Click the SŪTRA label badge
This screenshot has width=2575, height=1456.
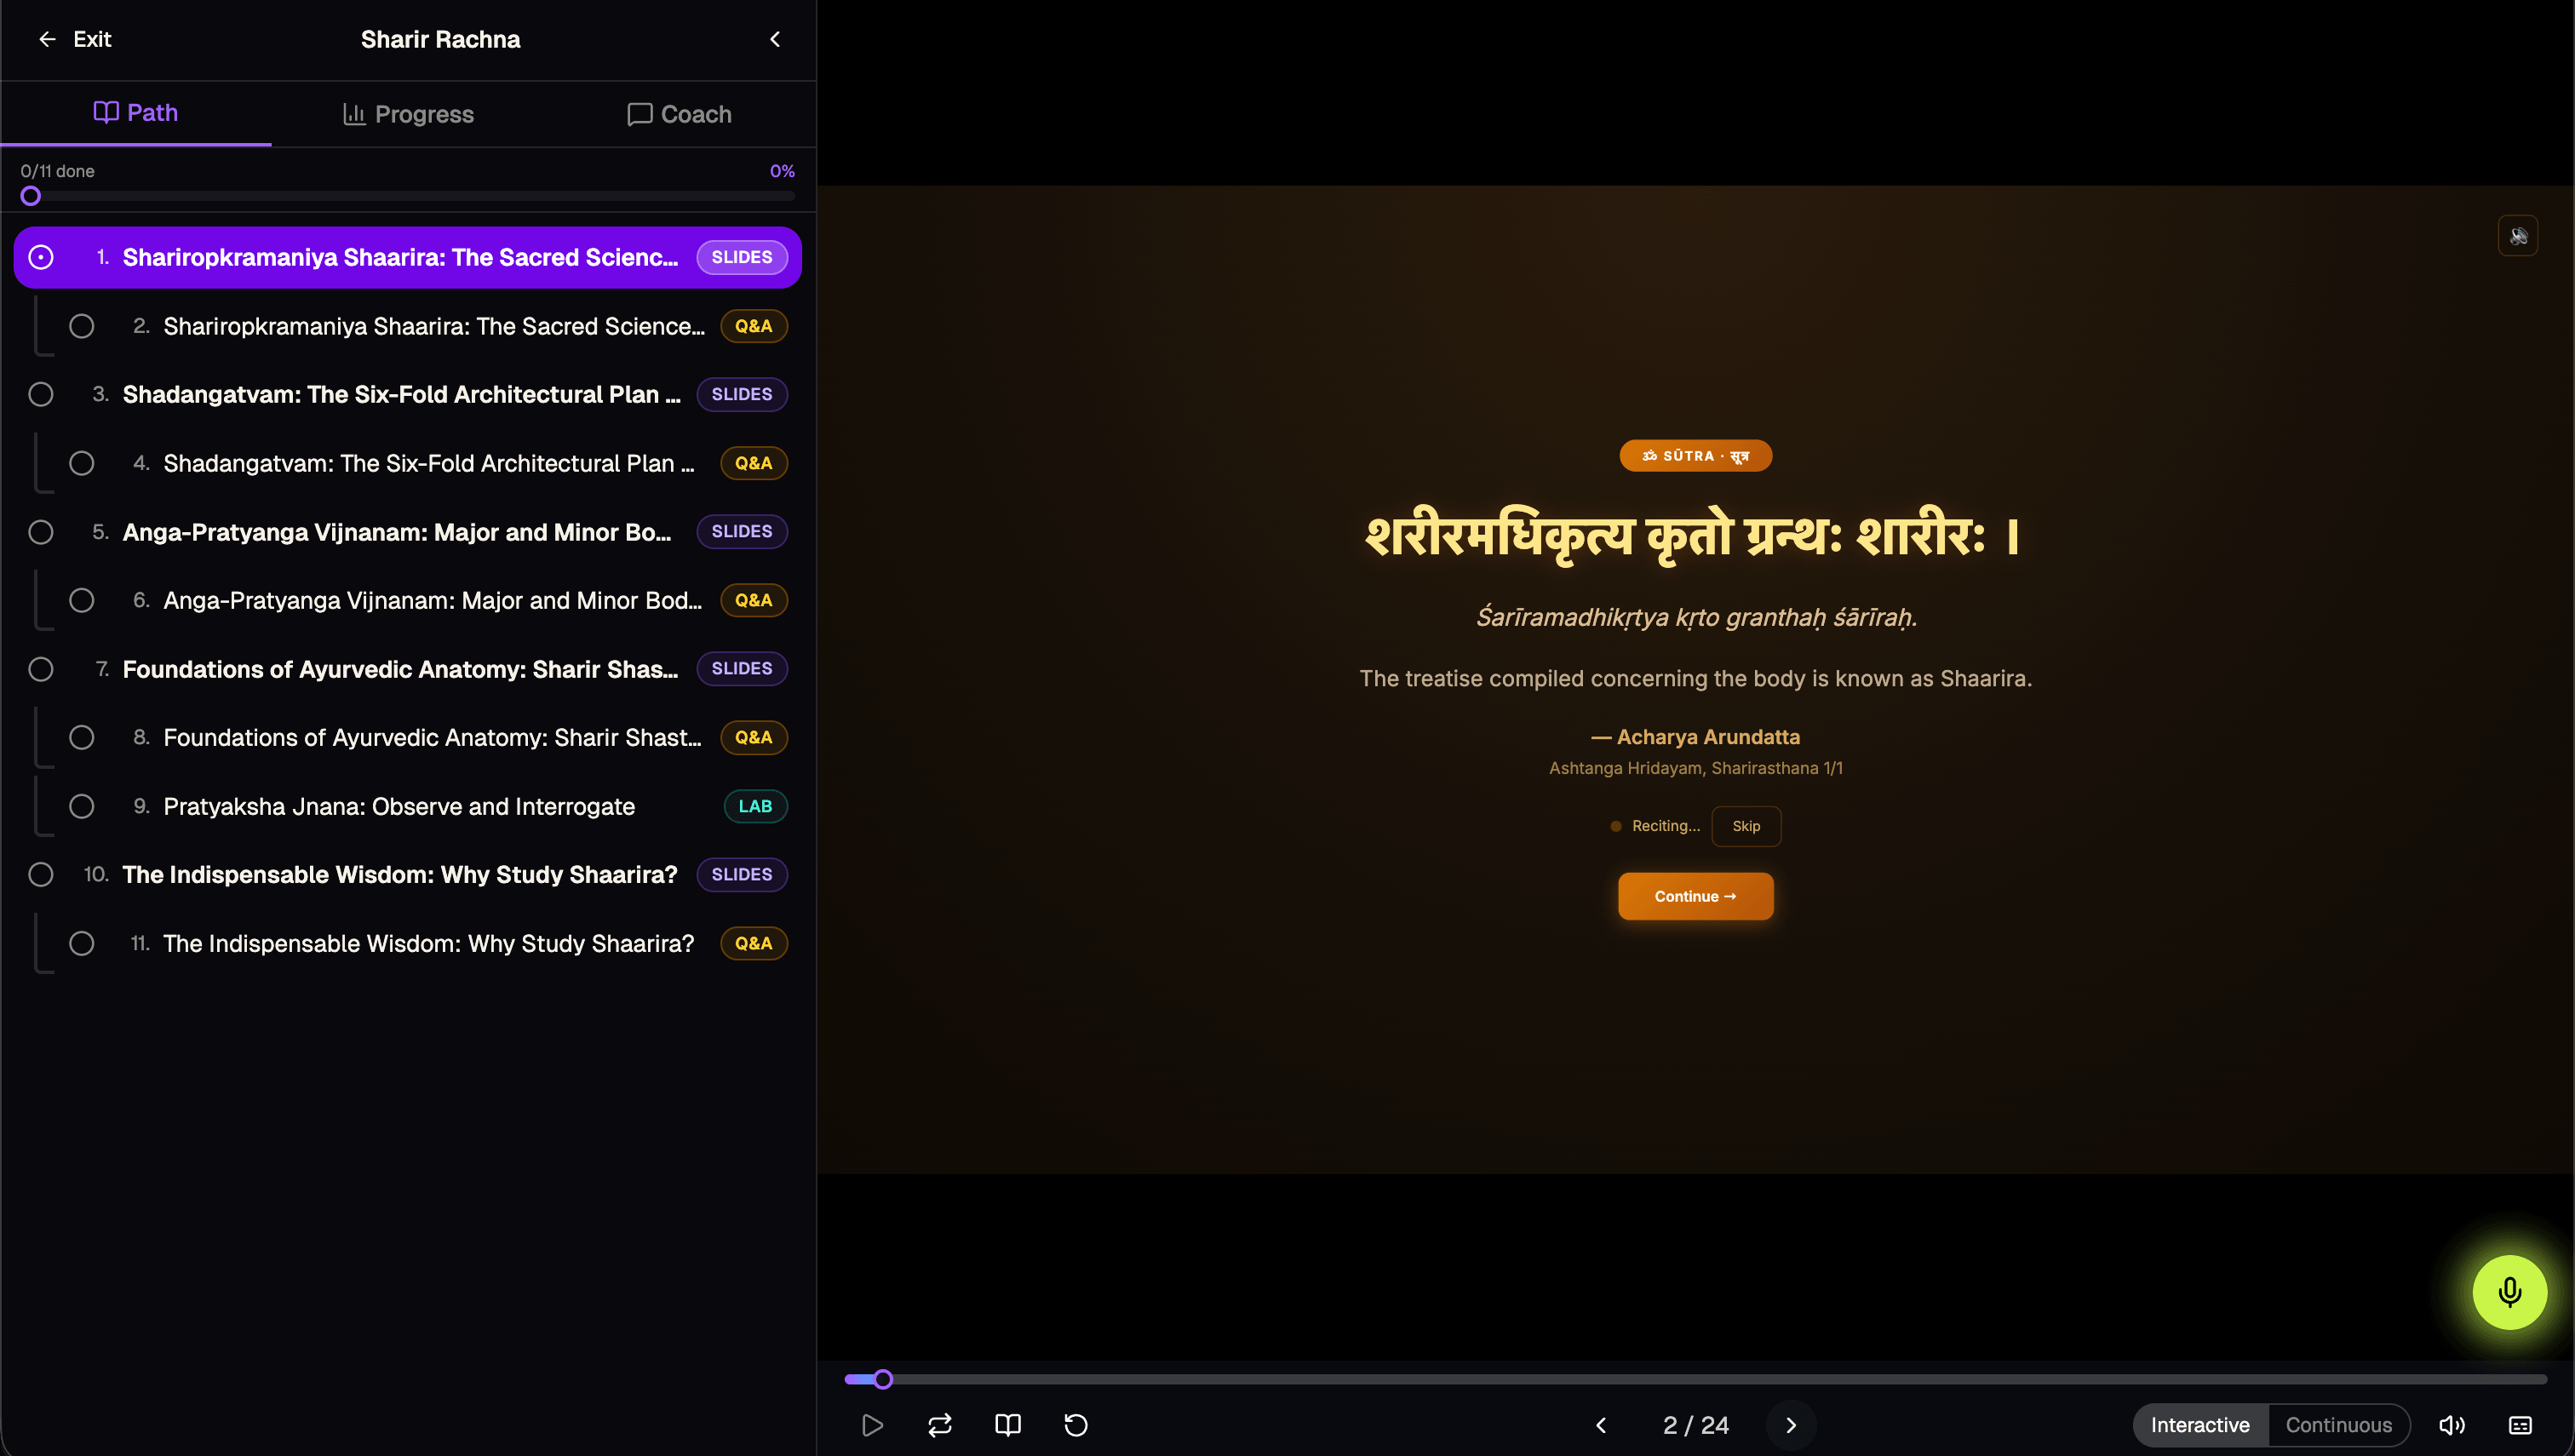click(1696, 456)
